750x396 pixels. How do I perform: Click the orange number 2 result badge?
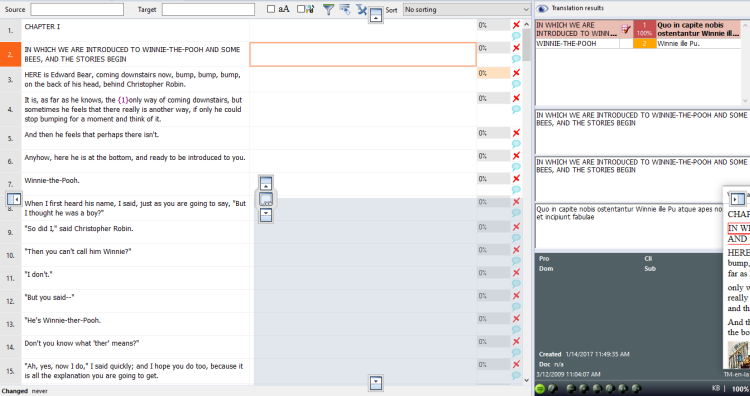pyautogui.click(x=644, y=44)
